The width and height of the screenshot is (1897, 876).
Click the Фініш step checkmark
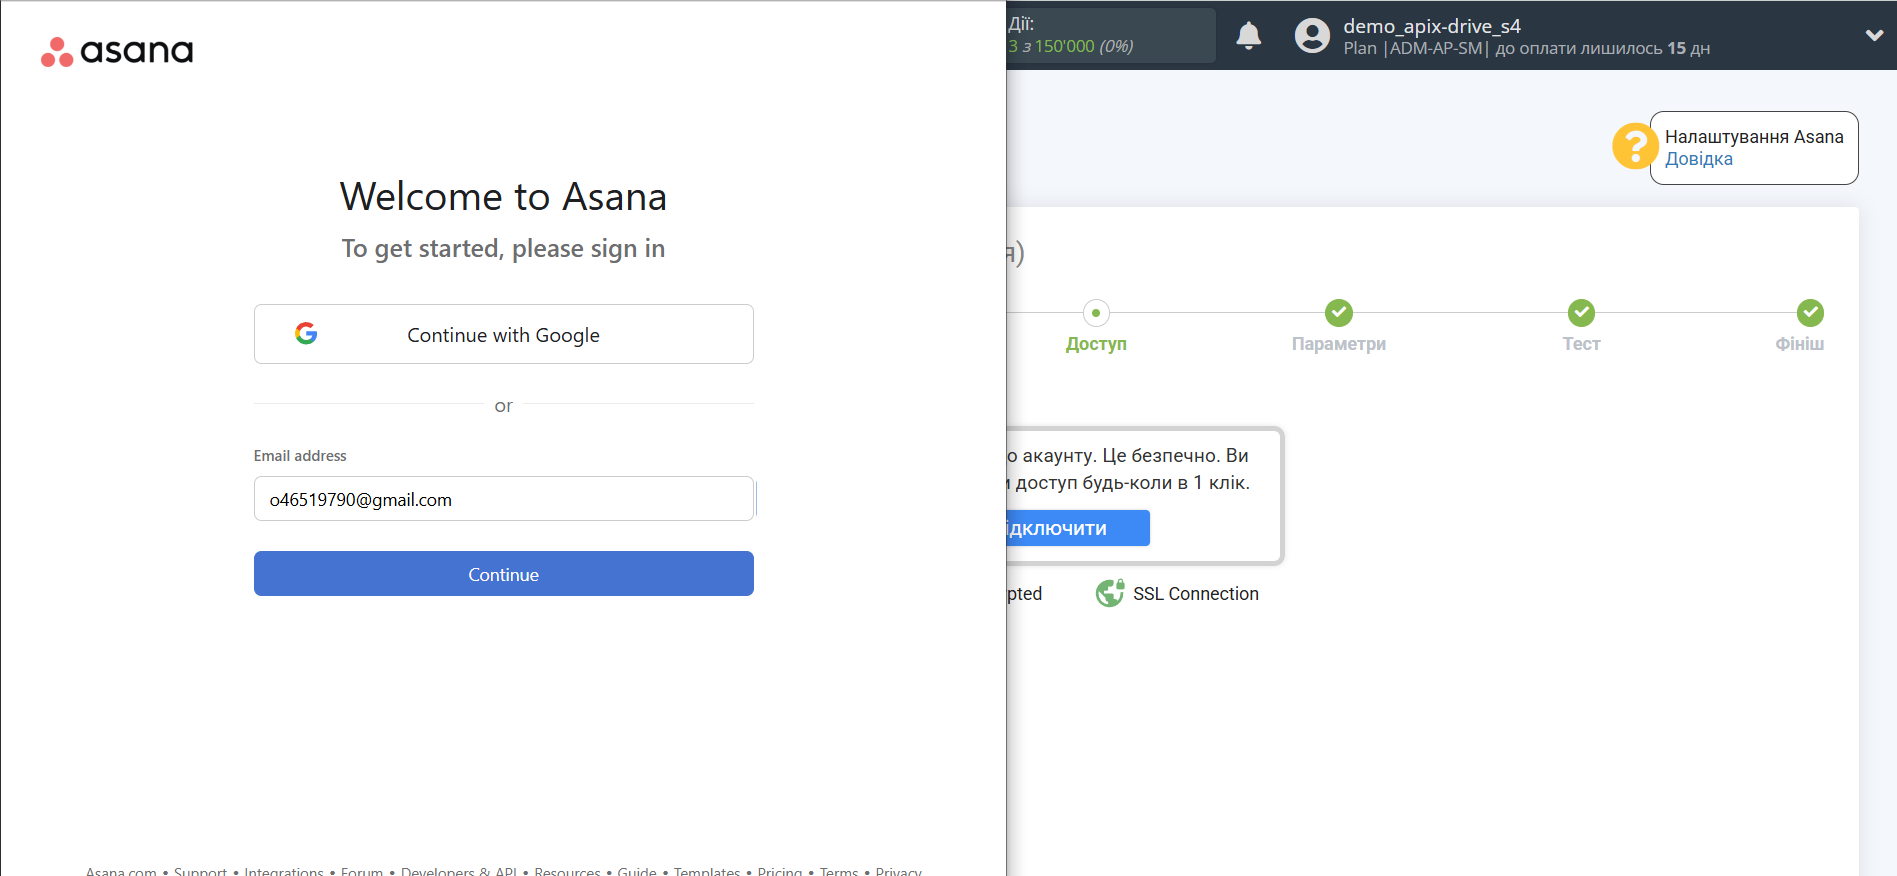pyautogui.click(x=1810, y=313)
